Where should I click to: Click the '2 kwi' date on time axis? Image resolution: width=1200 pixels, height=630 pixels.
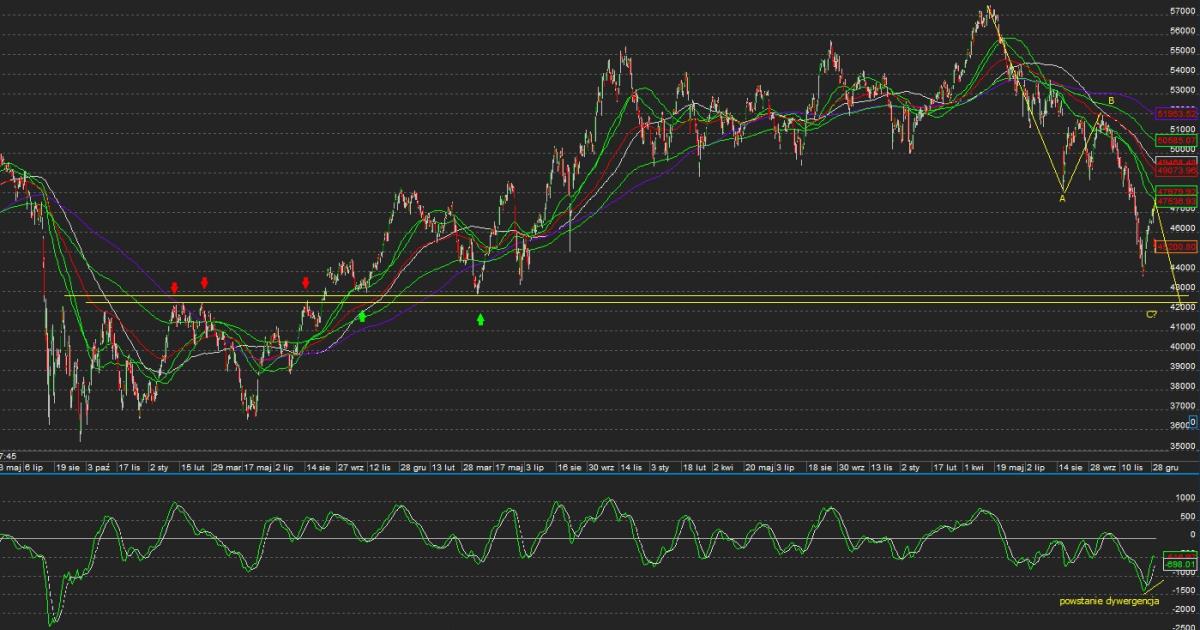pos(723,467)
